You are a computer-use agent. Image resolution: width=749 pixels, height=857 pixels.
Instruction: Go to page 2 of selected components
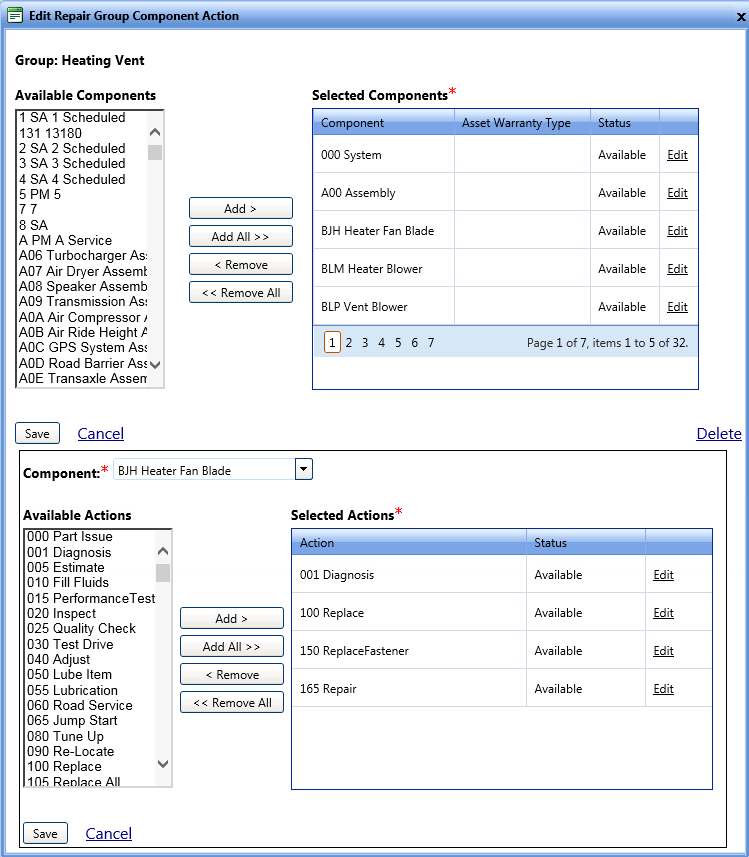point(349,343)
